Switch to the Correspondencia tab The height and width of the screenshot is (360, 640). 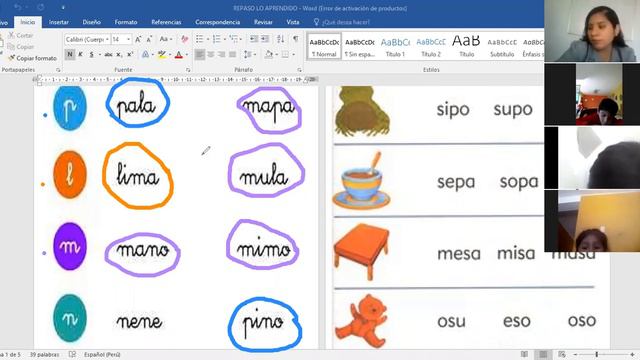pyautogui.click(x=218, y=22)
